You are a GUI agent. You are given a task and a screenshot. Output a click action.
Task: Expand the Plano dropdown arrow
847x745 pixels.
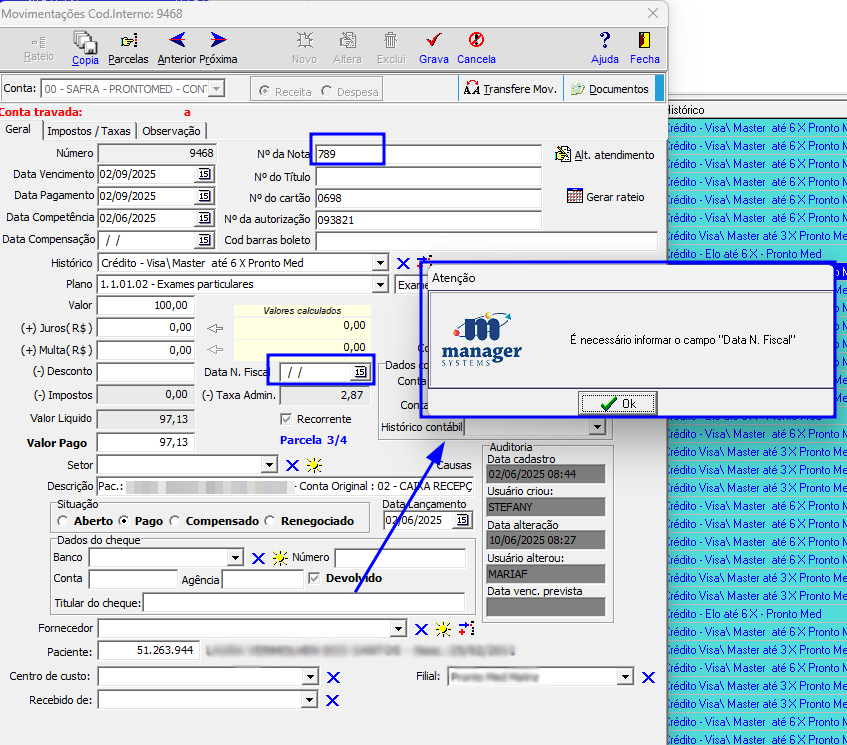click(x=380, y=284)
